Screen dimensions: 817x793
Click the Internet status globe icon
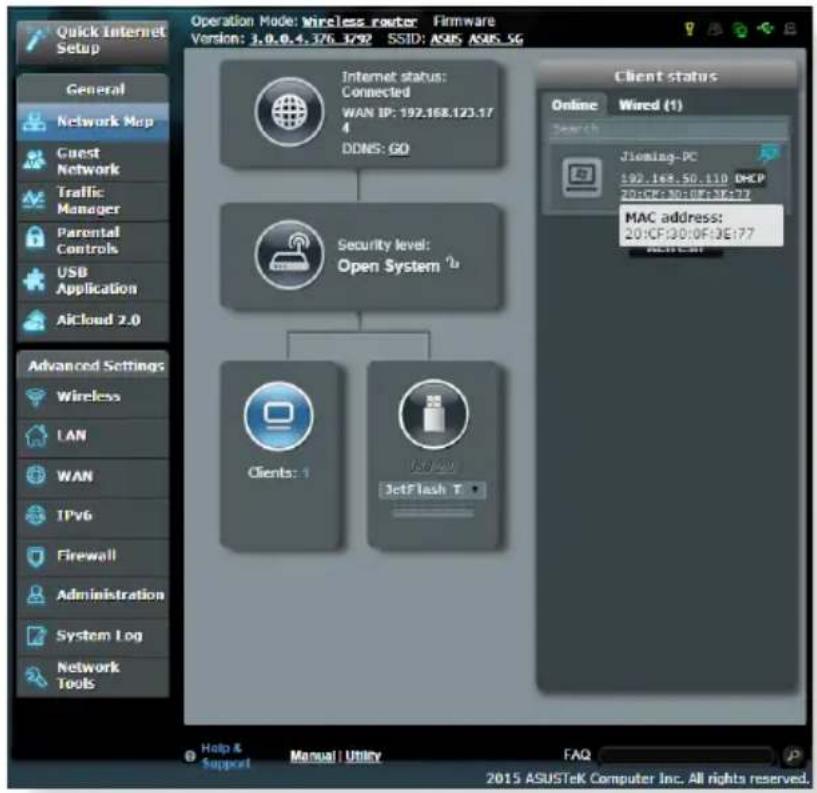pyautogui.click(x=289, y=111)
